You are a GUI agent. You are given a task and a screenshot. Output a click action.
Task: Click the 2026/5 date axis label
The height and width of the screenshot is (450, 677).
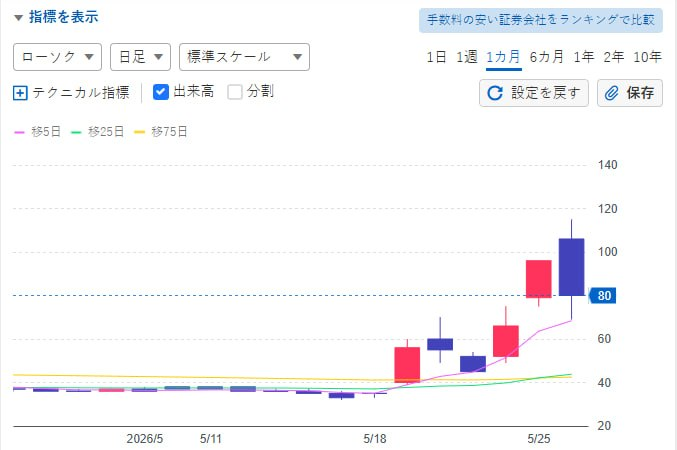pyautogui.click(x=145, y=439)
